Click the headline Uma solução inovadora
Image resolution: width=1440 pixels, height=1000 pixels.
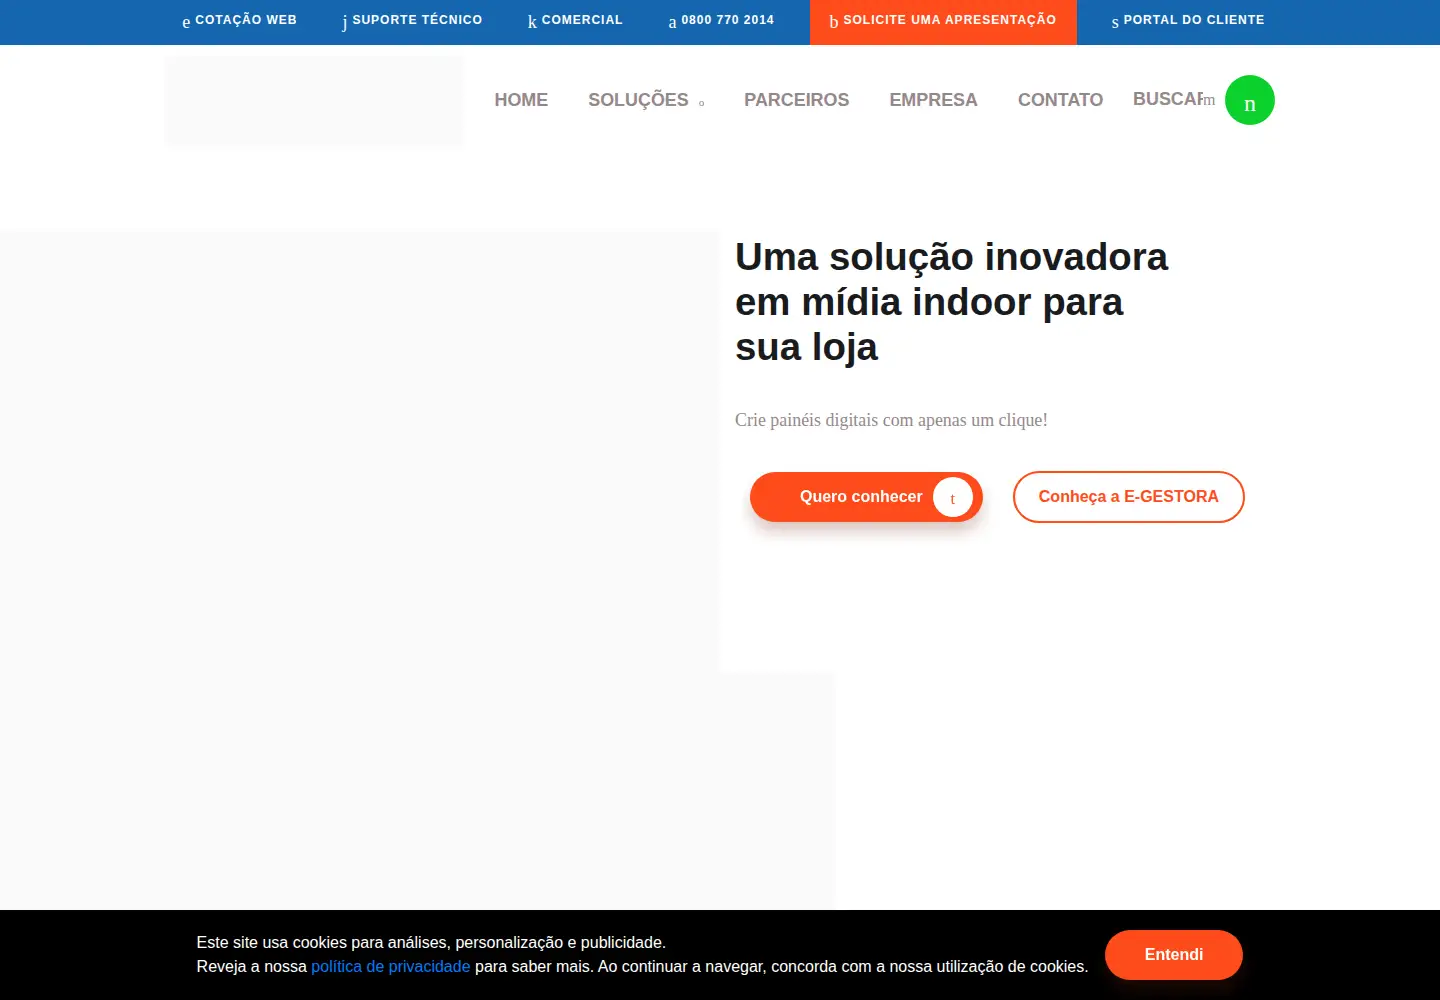click(x=951, y=302)
